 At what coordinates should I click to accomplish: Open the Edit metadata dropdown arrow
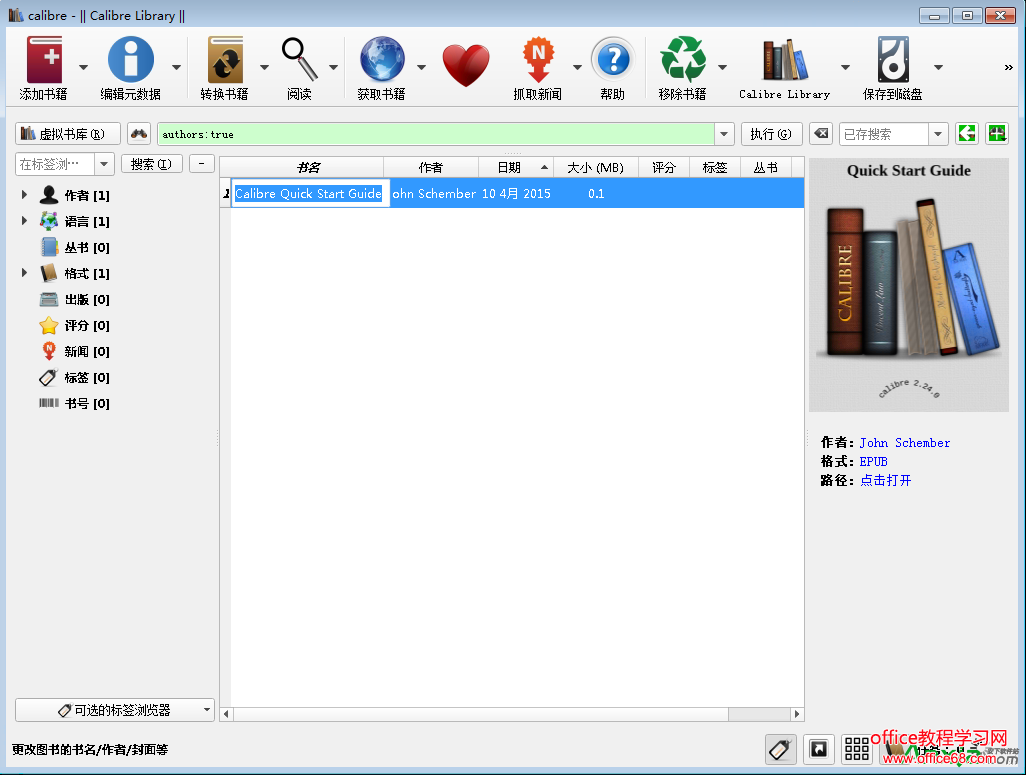(176, 67)
